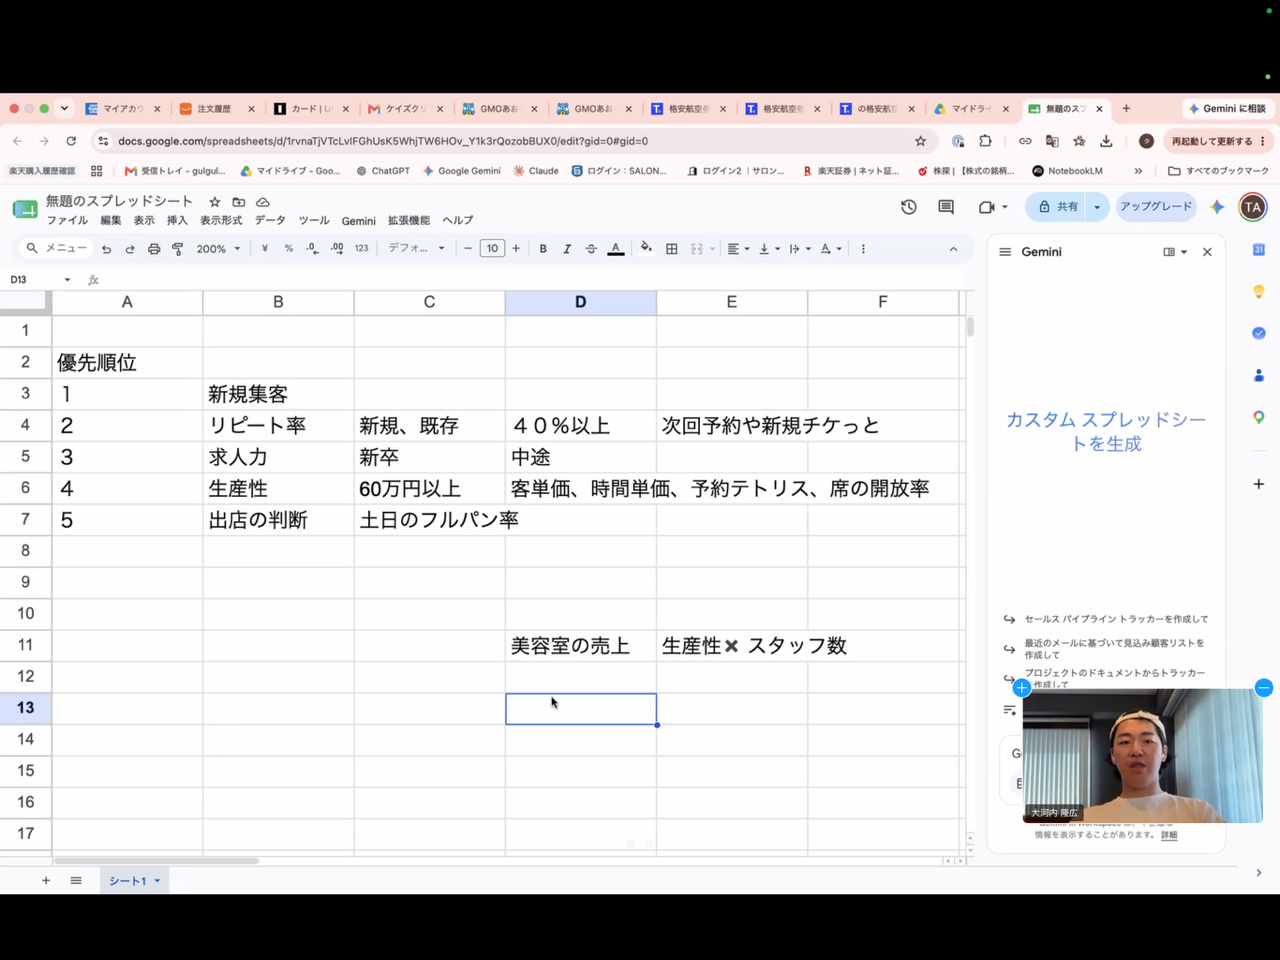Open the share options arrow
Screen dimensions: 1280x960
pos(1097,207)
